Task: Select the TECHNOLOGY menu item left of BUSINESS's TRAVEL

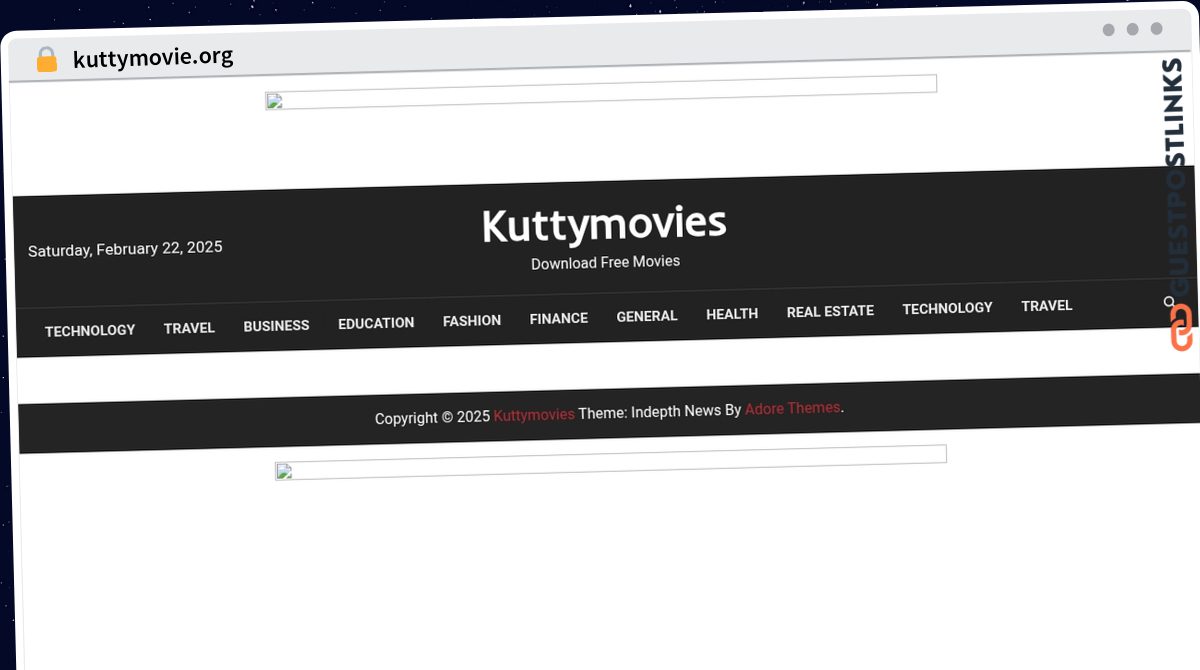Action: pyautogui.click(x=90, y=330)
